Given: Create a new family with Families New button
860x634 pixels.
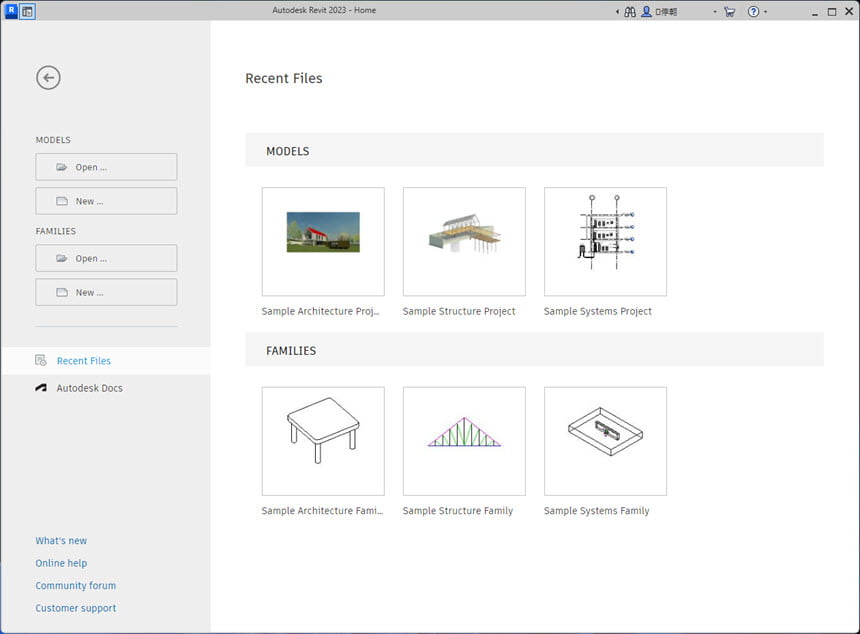Looking at the screenshot, I should [106, 292].
